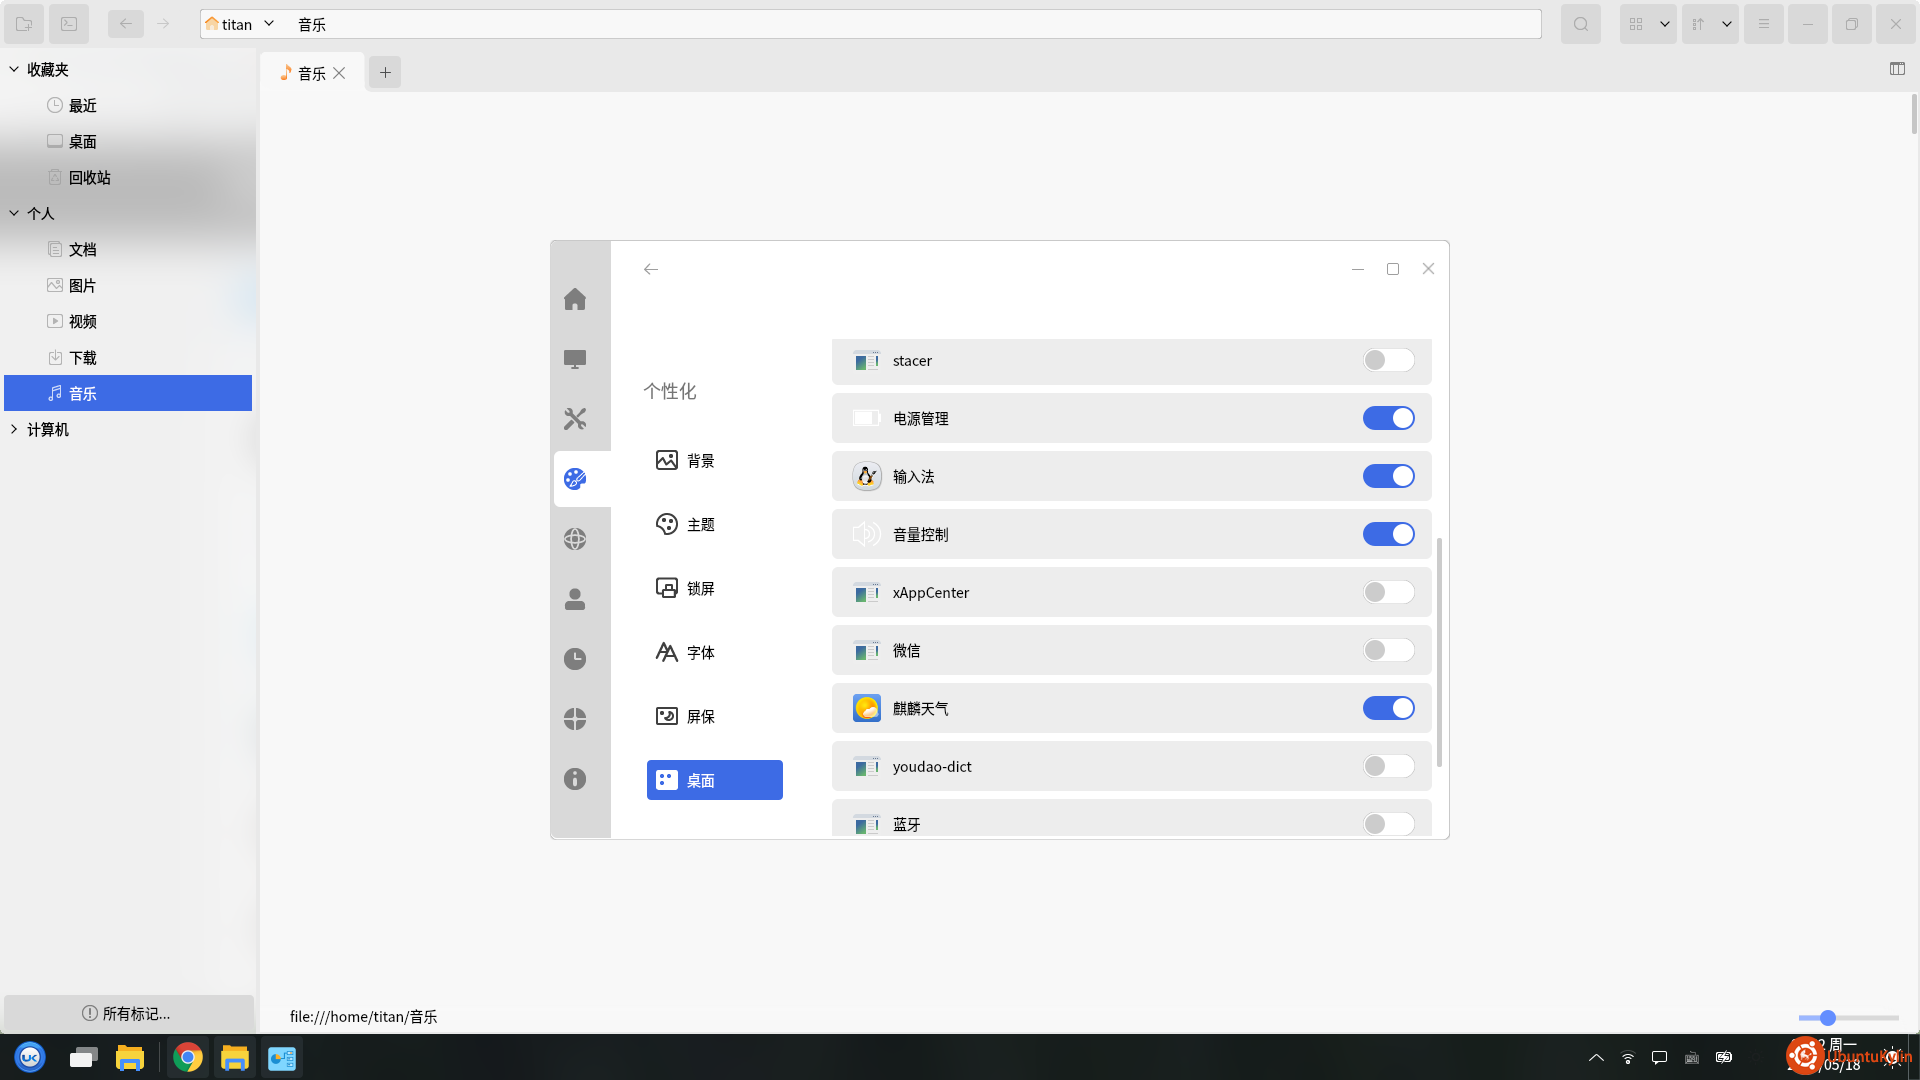Adjust the icon zoom slider
The height and width of the screenshot is (1080, 1920).
1828,1018
